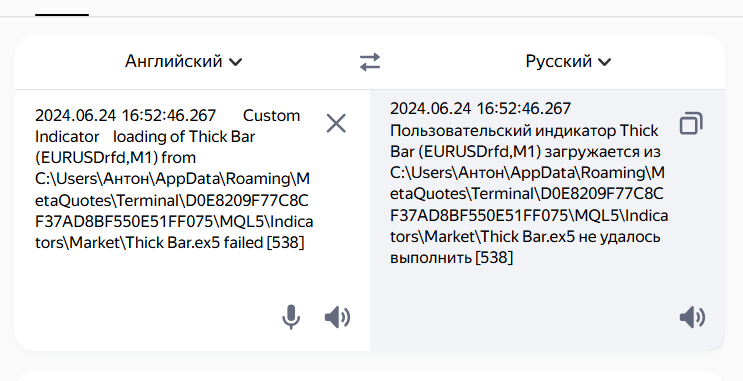Open the Русский target language selector
Viewport: 743px width, 381px height.
click(568, 62)
